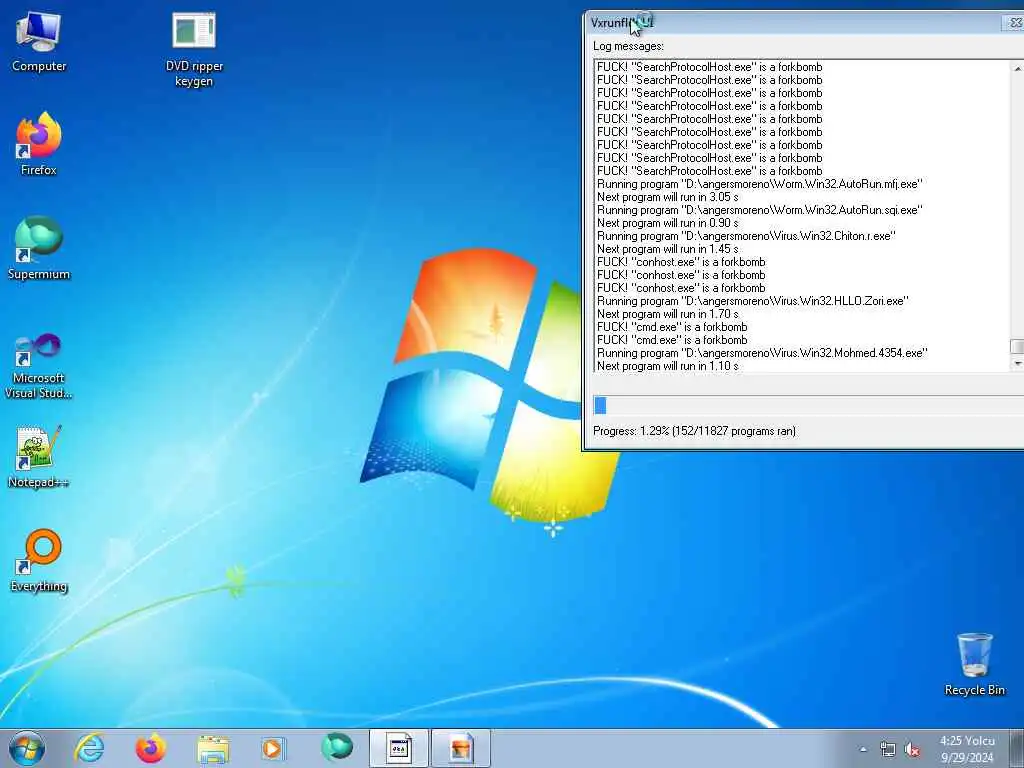
Task: Select the Notepad++ desktop shortcut
Action: coord(39,457)
